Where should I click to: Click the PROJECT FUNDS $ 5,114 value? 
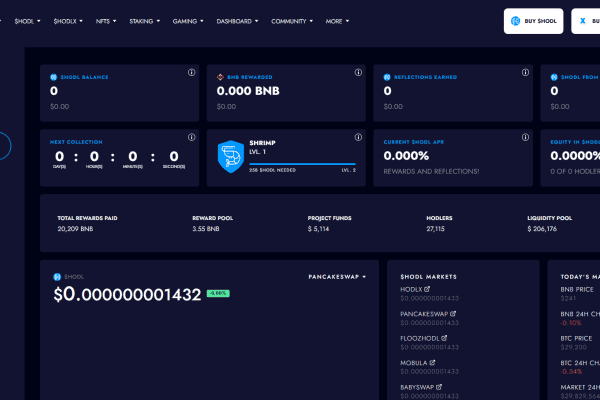(318, 229)
